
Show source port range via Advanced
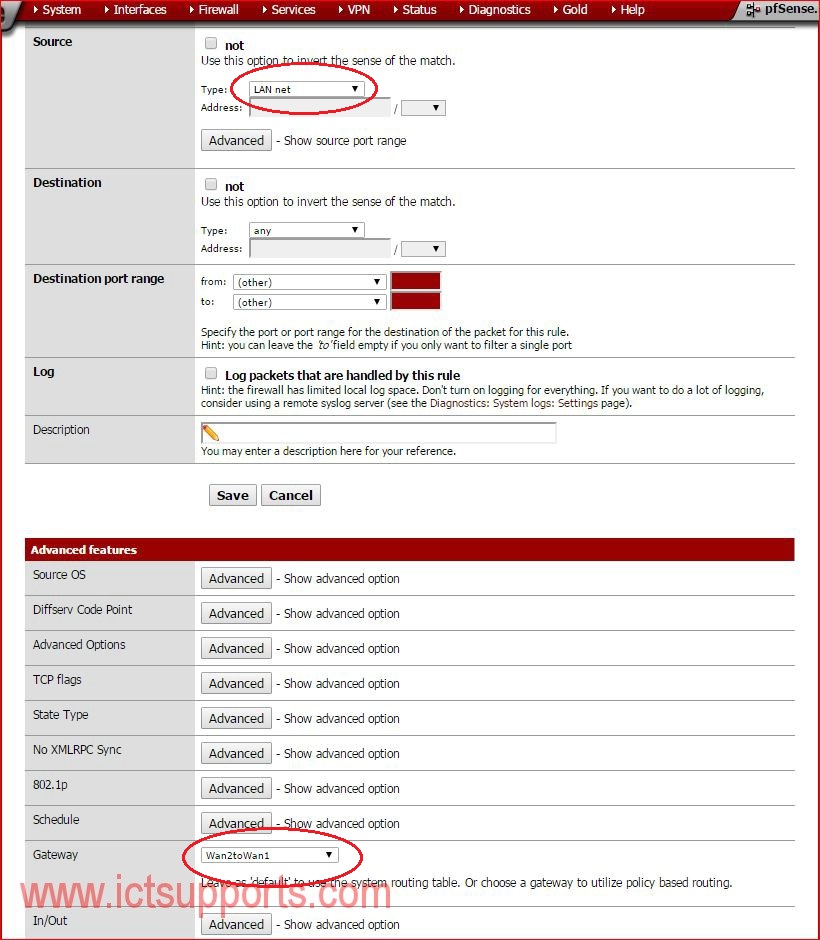click(x=236, y=140)
